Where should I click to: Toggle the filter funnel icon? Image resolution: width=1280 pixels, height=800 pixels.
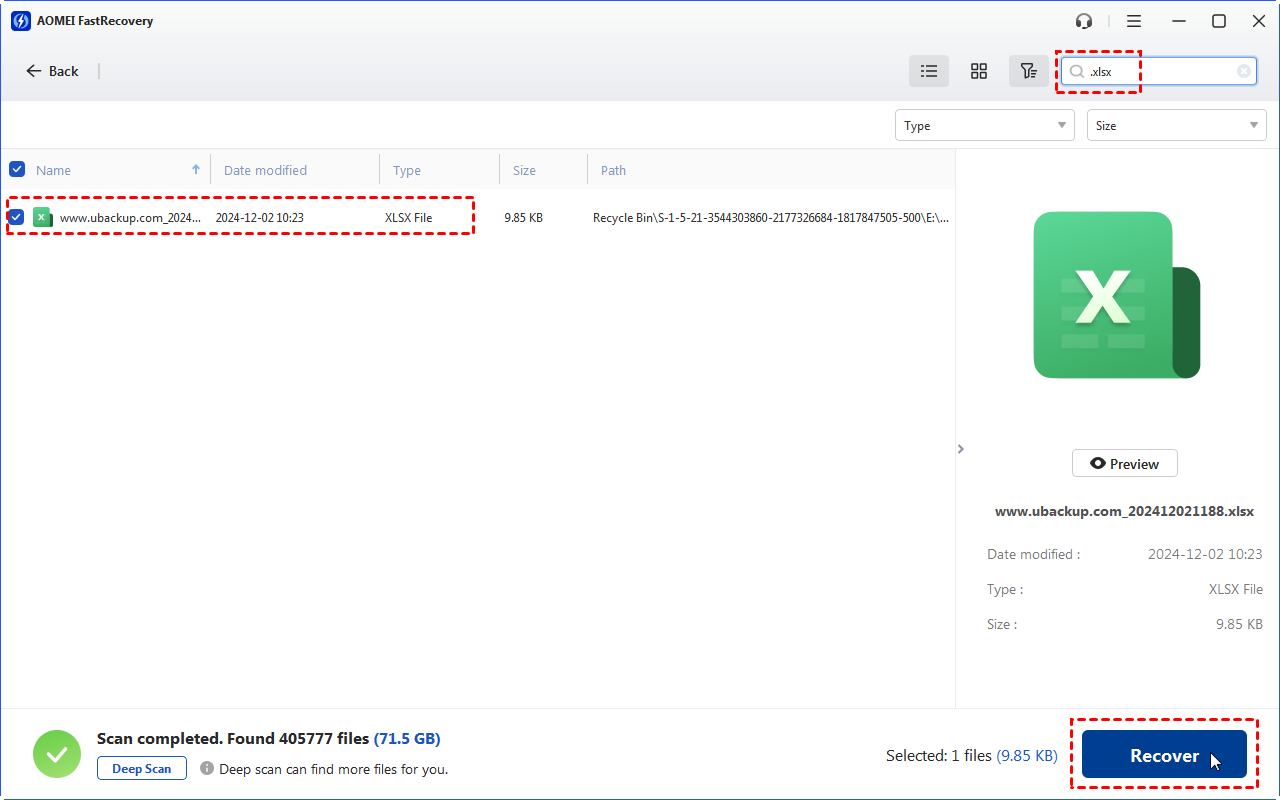click(x=1028, y=71)
